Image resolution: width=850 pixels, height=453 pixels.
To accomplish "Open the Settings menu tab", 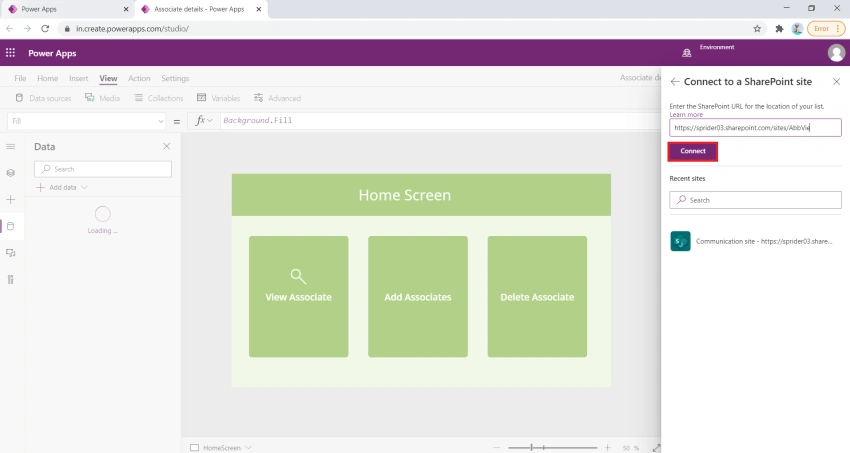I will (175, 78).
